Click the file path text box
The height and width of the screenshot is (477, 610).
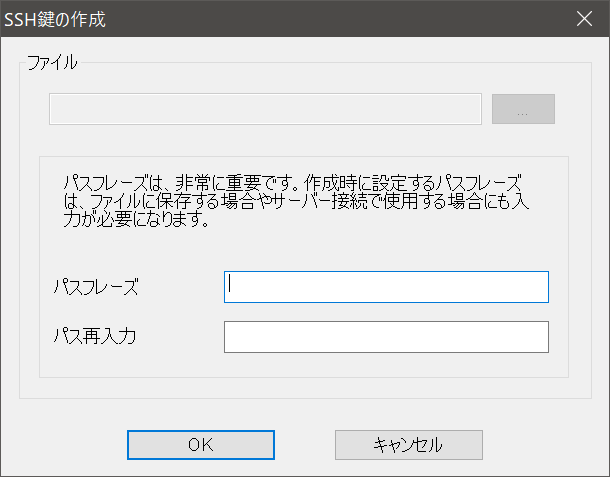pos(265,109)
